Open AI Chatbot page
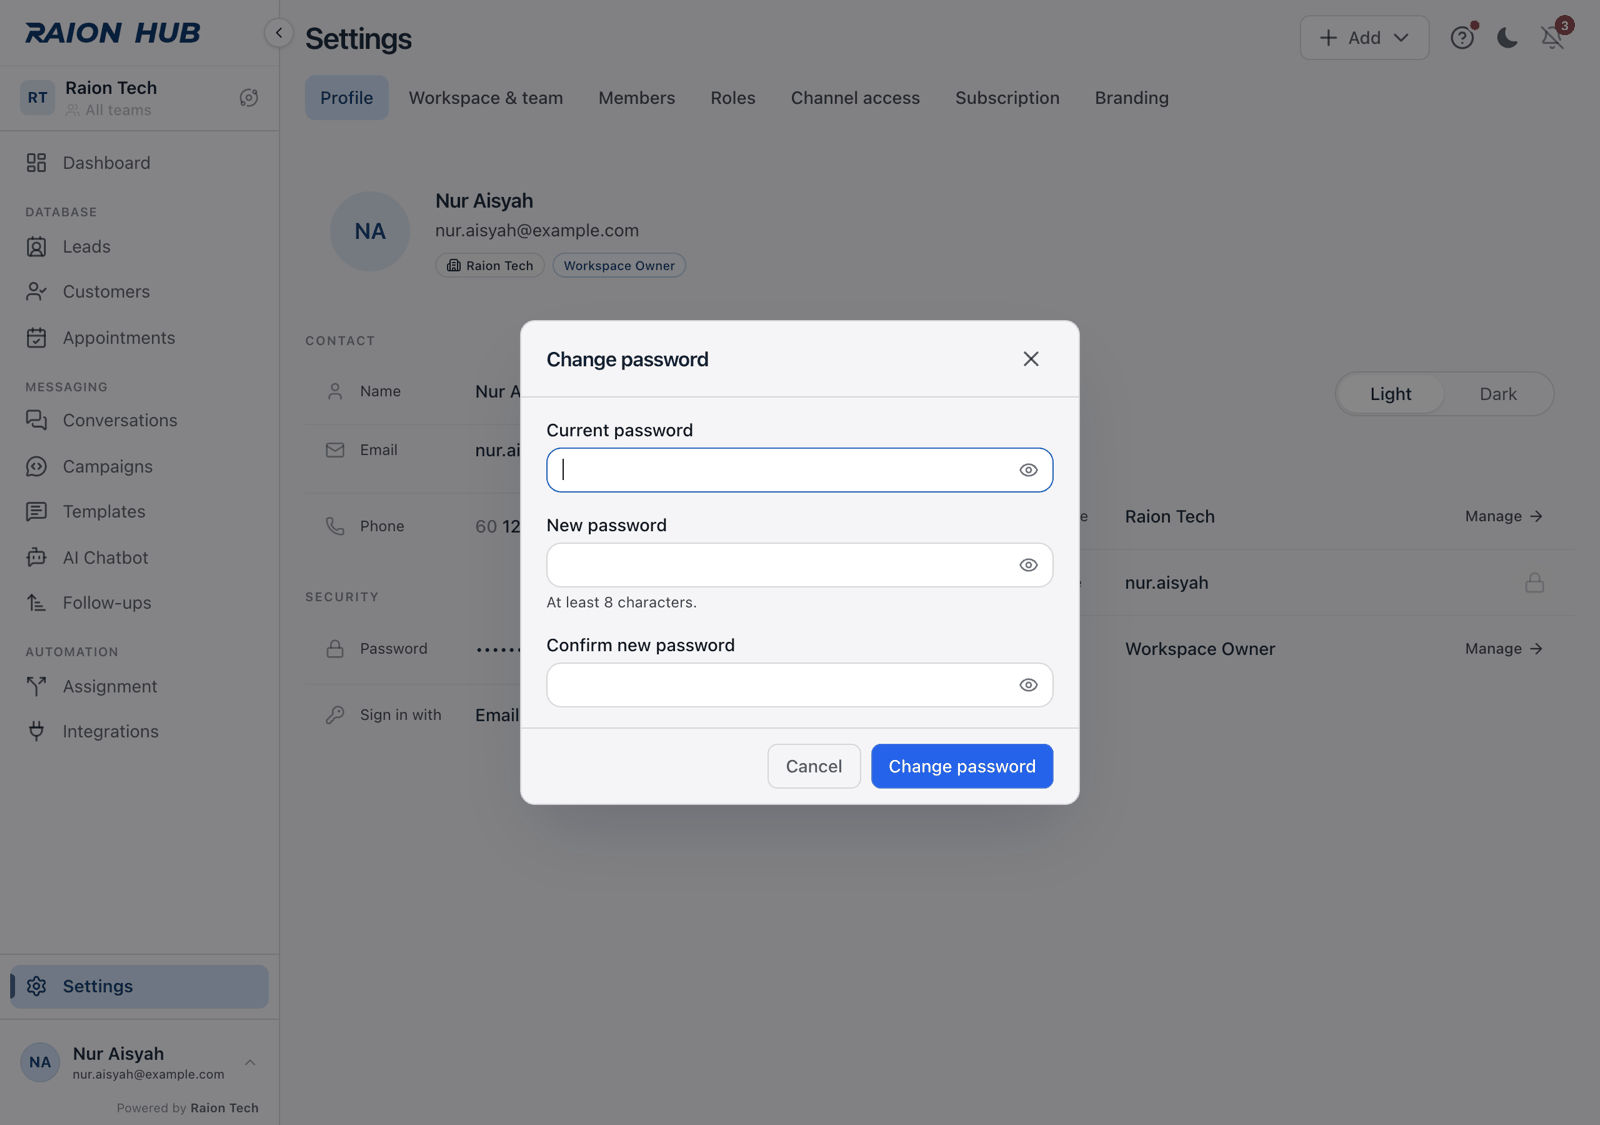The width and height of the screenshot is (1600, 1125). [x=139, y=558]
